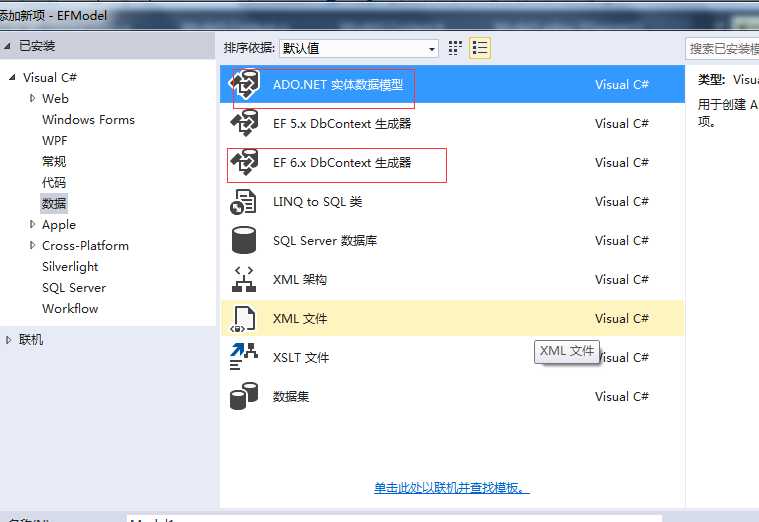The width and height of the screenshot is (759, 522).
Task: Click the 已安装 section header label
Action: coord(37,46)
